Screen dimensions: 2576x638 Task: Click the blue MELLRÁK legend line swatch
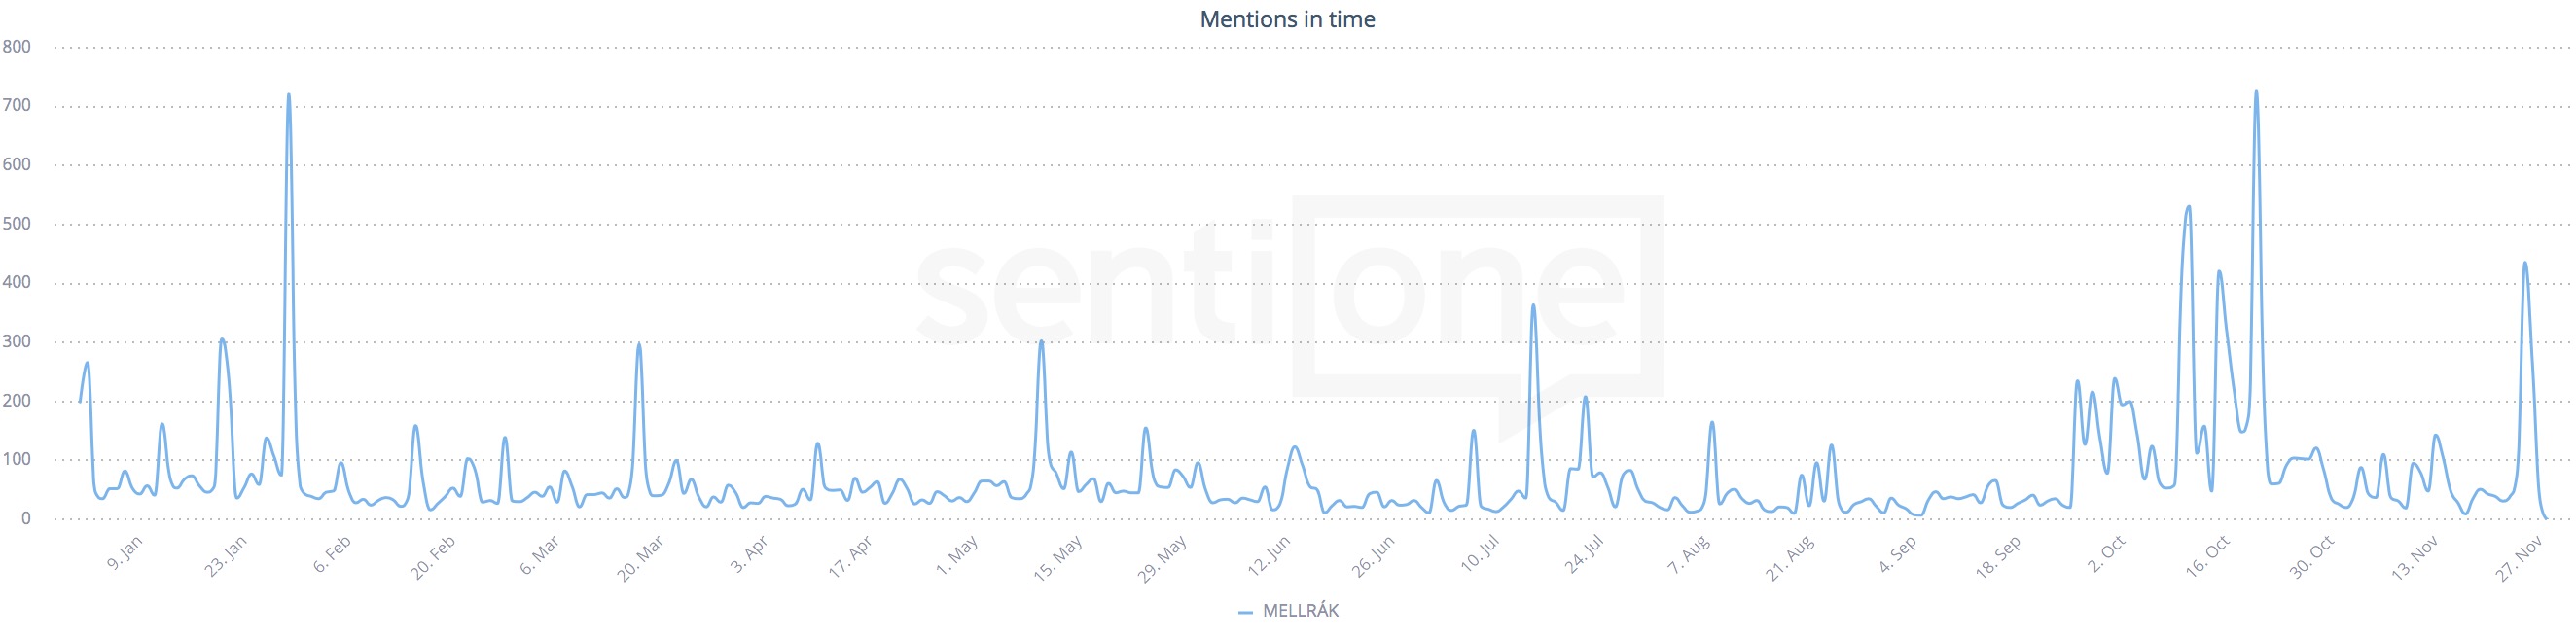click(x=1245, y=611)
